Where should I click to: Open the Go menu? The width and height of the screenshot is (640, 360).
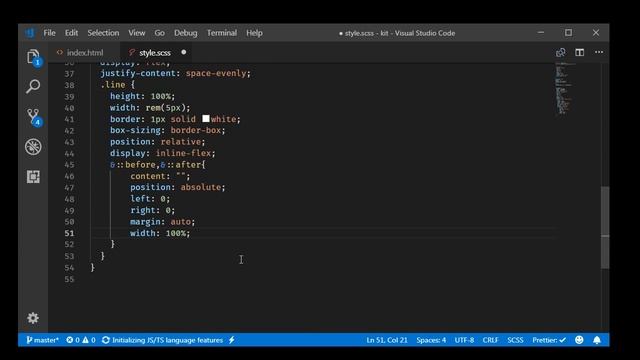coord(160,33)
